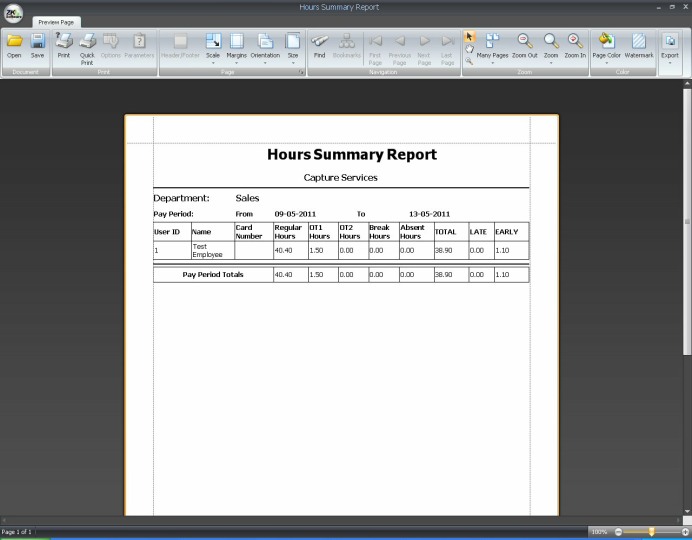Select the pointer mouse tool

pos(469,37)
